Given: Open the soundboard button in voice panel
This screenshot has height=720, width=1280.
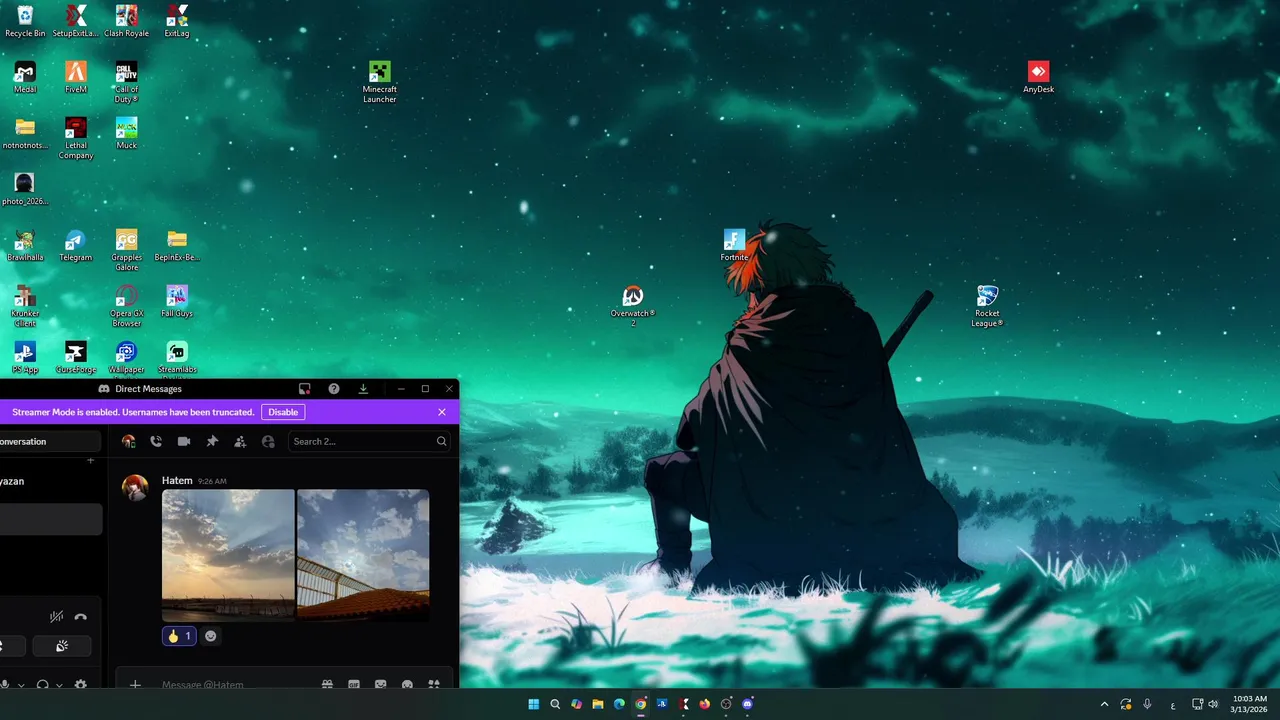Looking at the screenshot, I should 62,646.
